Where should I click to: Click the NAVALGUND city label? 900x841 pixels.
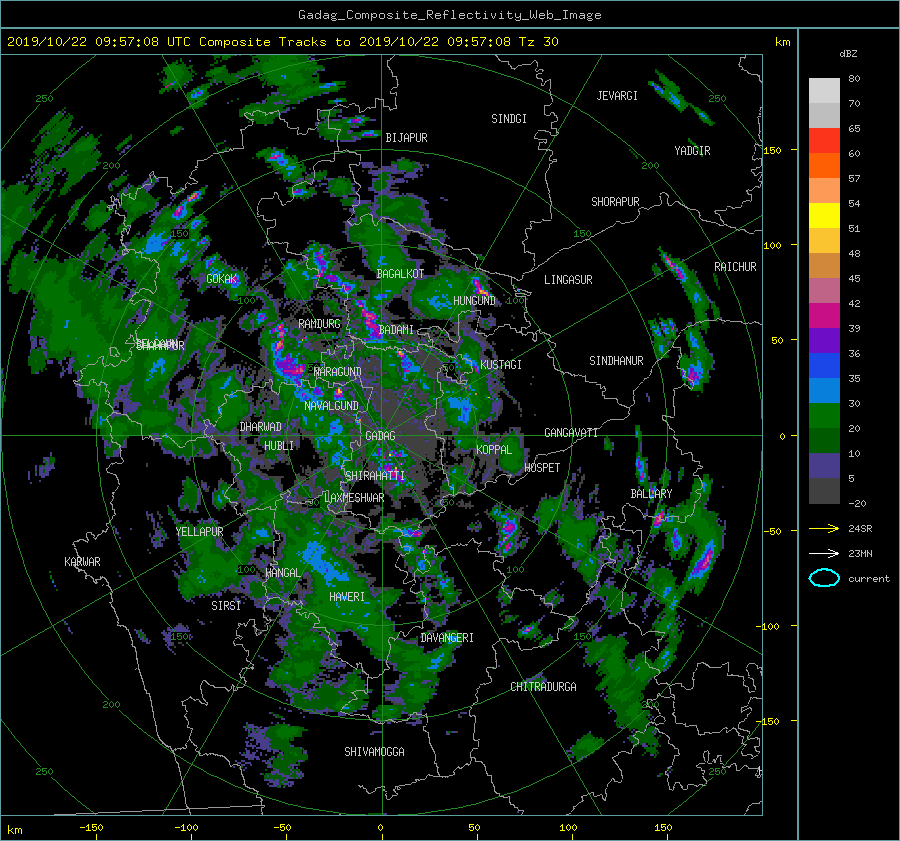click(331, 406)
